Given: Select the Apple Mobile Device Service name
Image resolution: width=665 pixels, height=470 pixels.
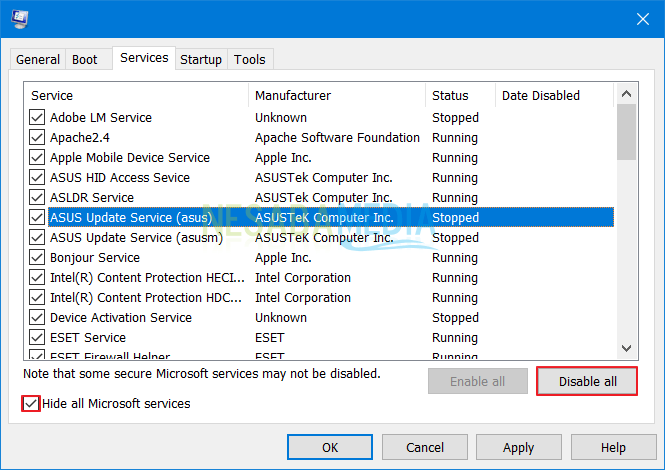Looking at the screenshot, I should coord(130,157).
